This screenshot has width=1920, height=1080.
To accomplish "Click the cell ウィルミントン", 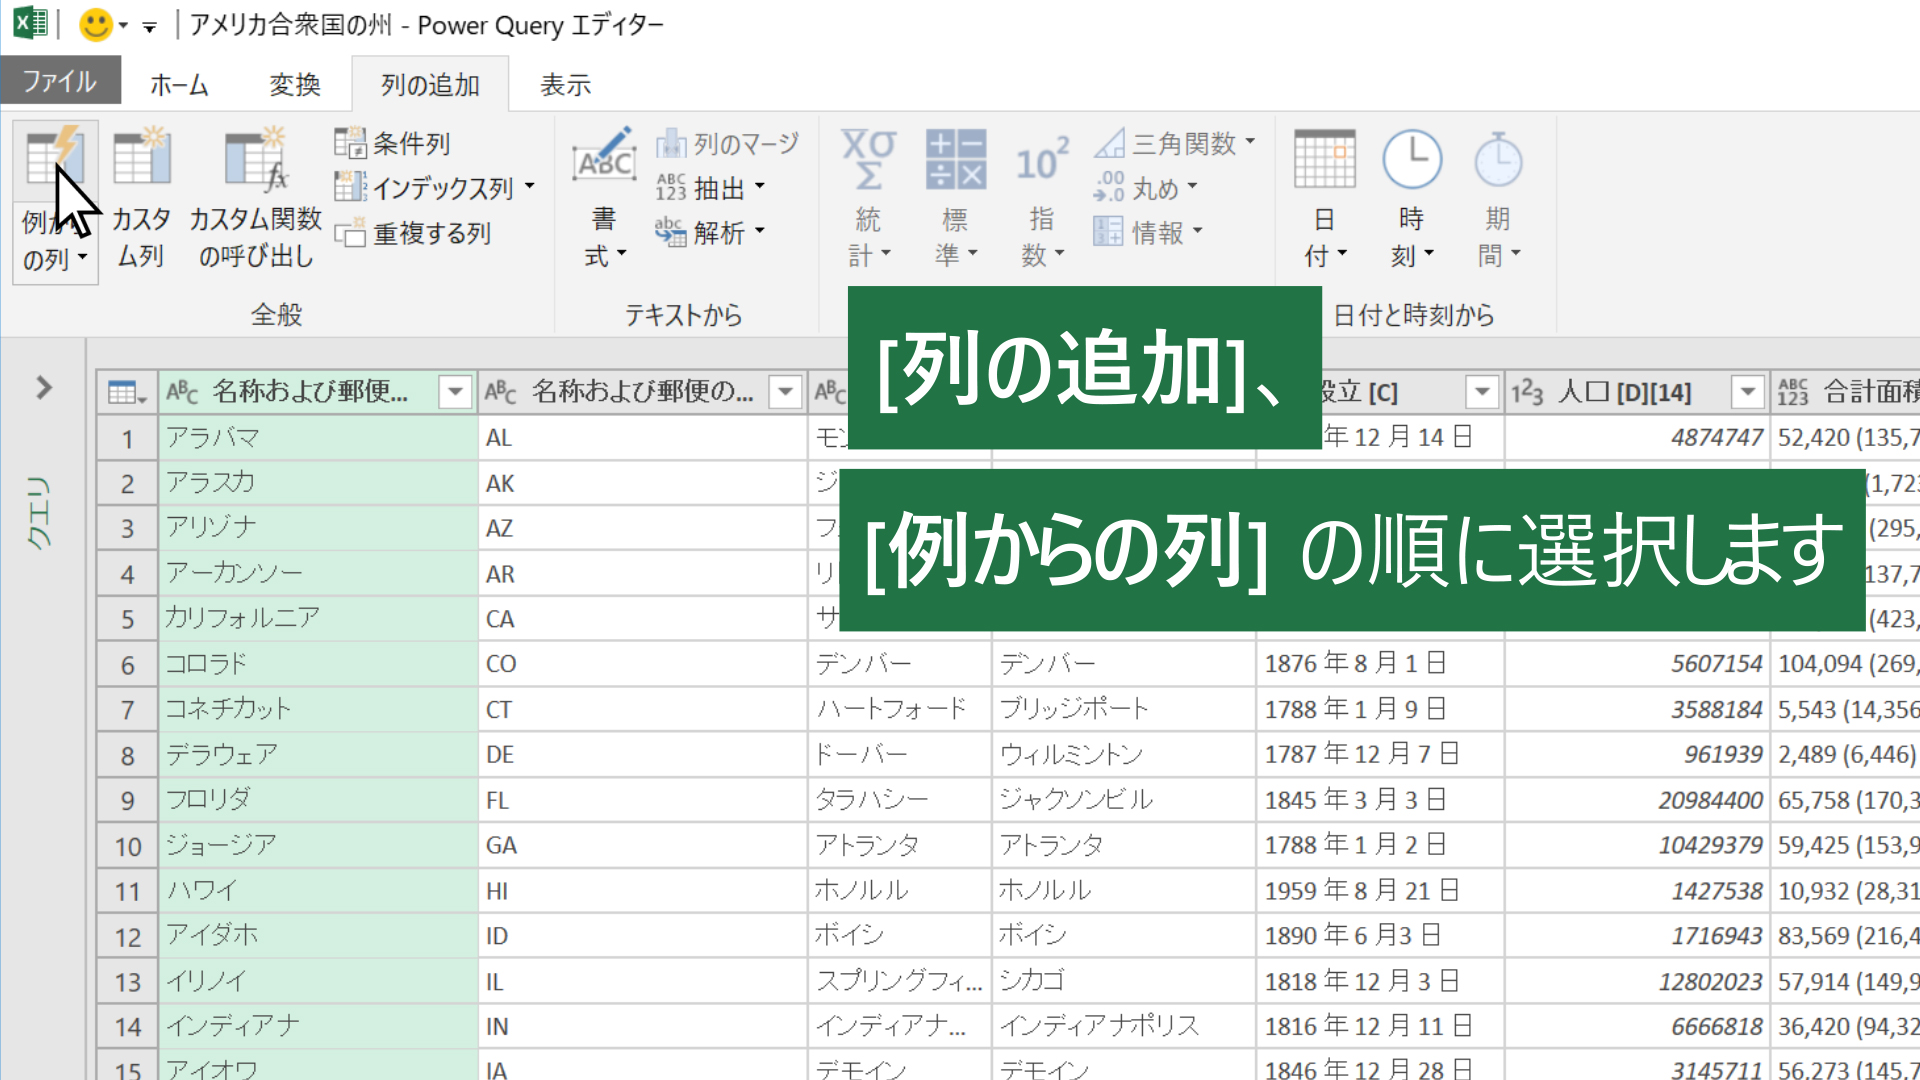I will pyautogui.click(x=1124, y=754).
